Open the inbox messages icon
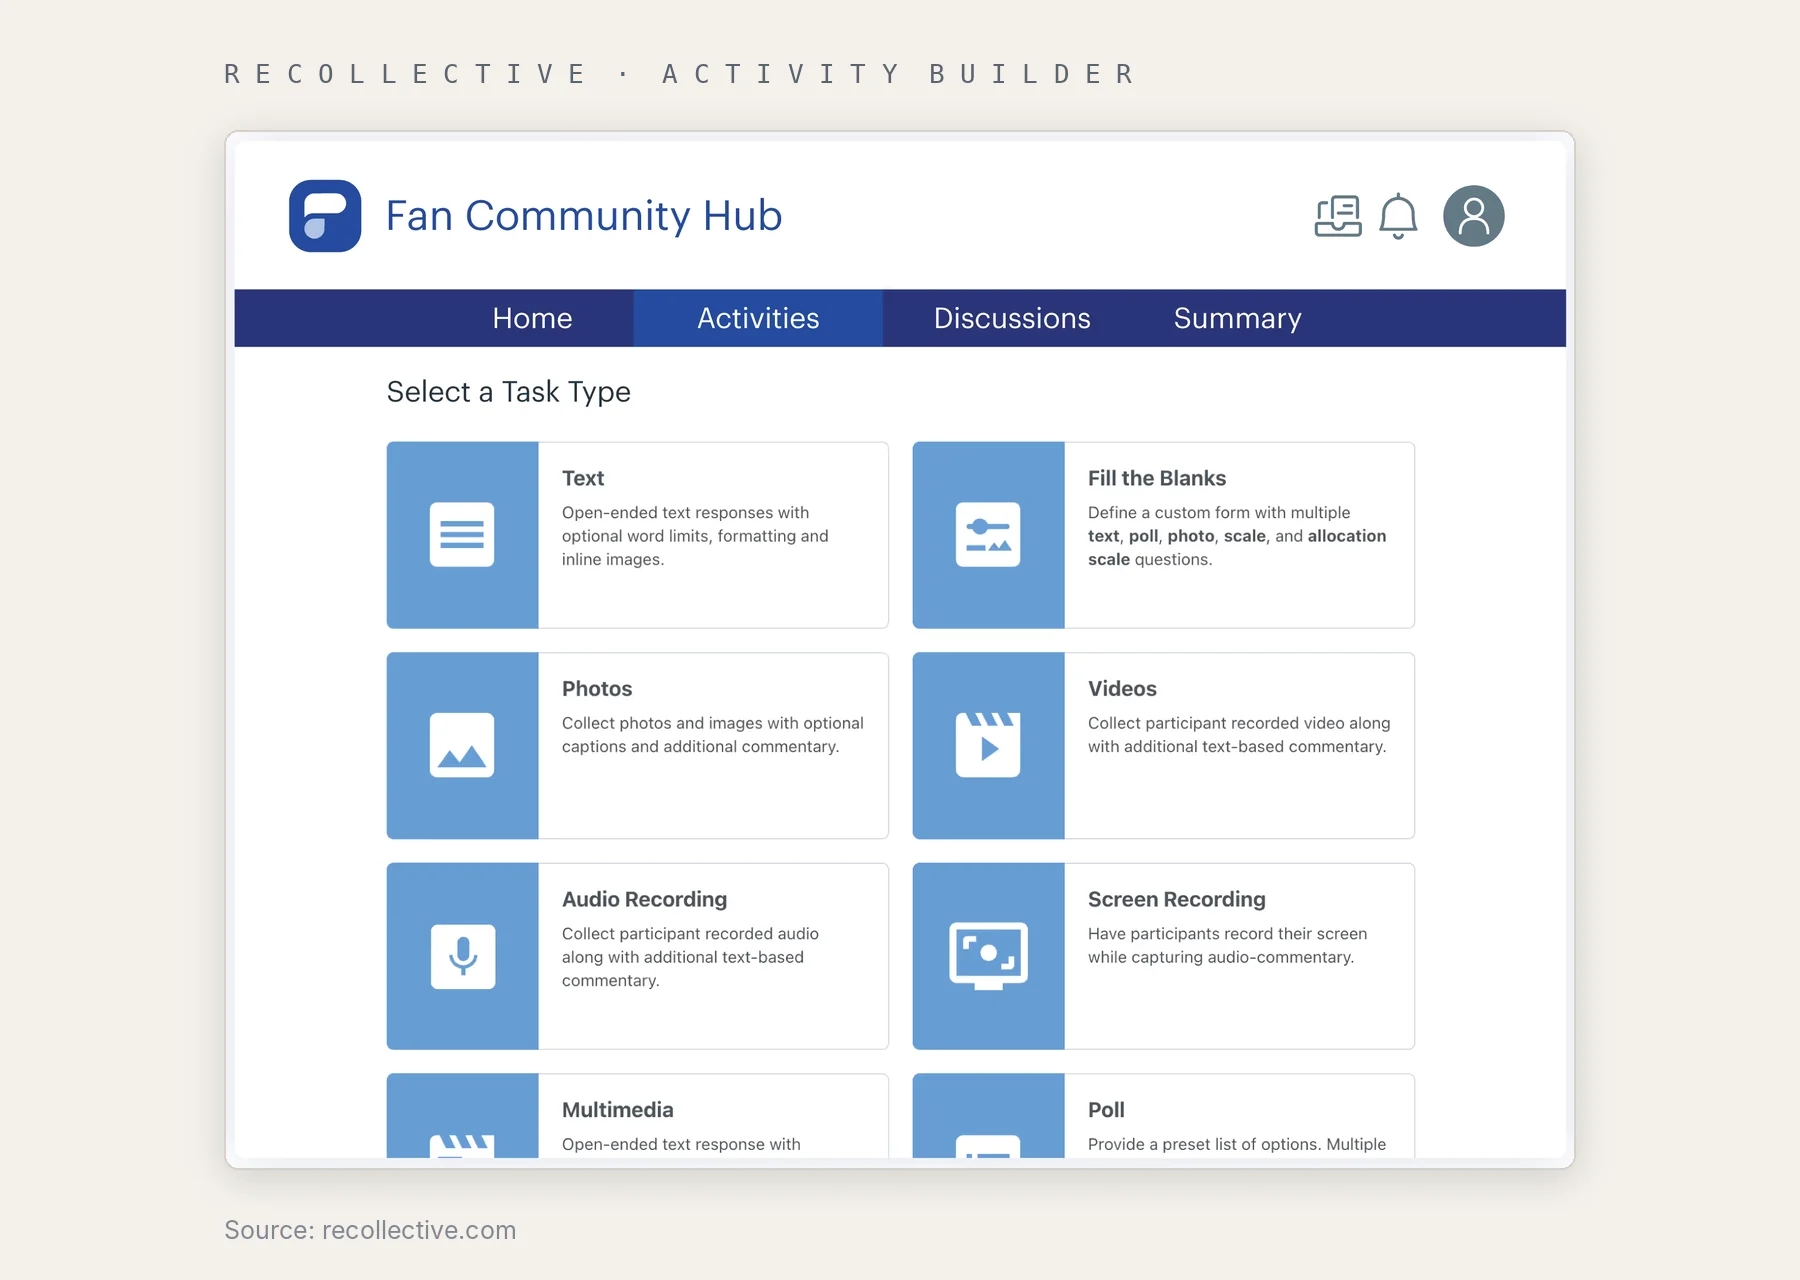Image resolution: width=1800 pixels, height=1280 pixels. coord(1338,216)
